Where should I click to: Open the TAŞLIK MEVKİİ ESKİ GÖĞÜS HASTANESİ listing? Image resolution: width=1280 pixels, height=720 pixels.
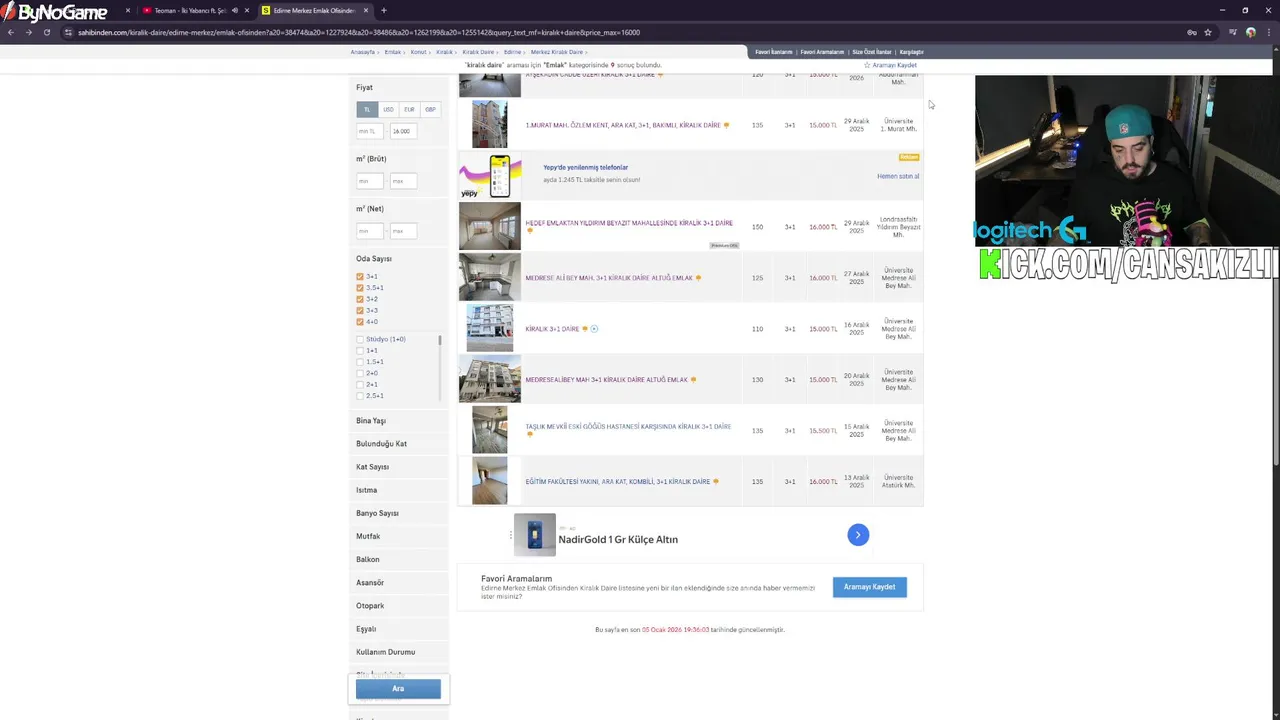(628, 426)
